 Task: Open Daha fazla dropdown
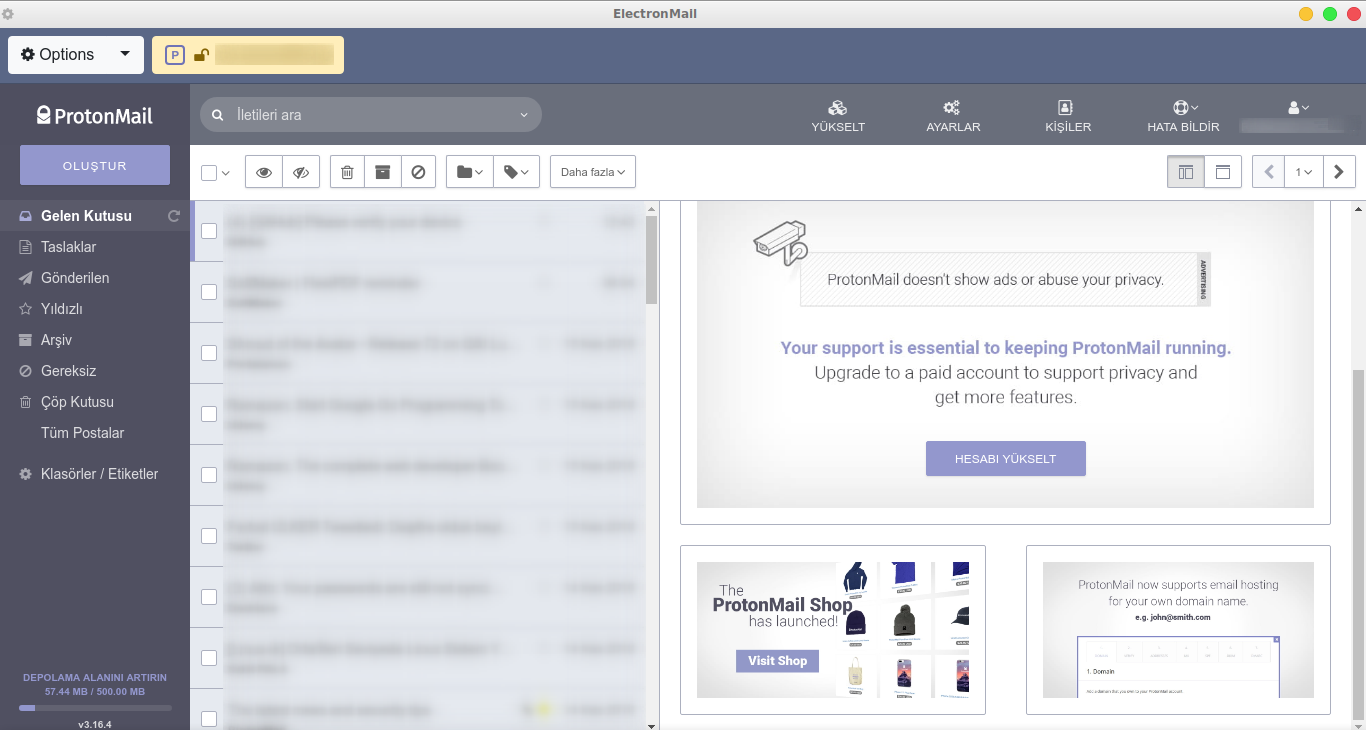coord(593,172)
